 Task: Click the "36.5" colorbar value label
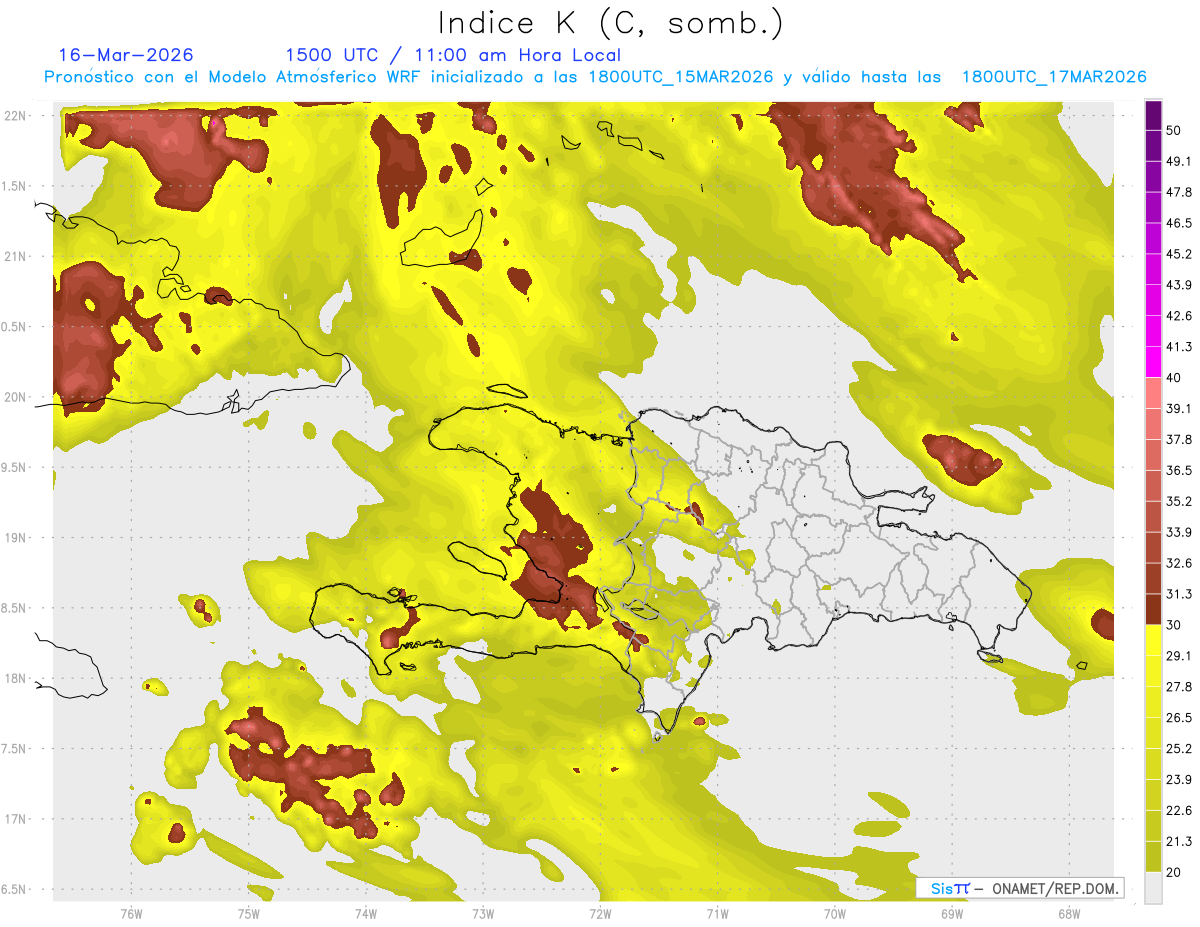coord(1180,470)
